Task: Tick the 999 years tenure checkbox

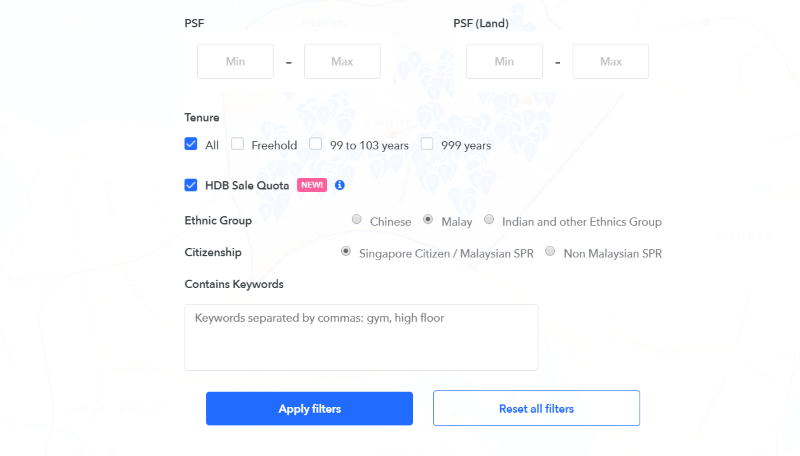Action: (x=427, y=144)
